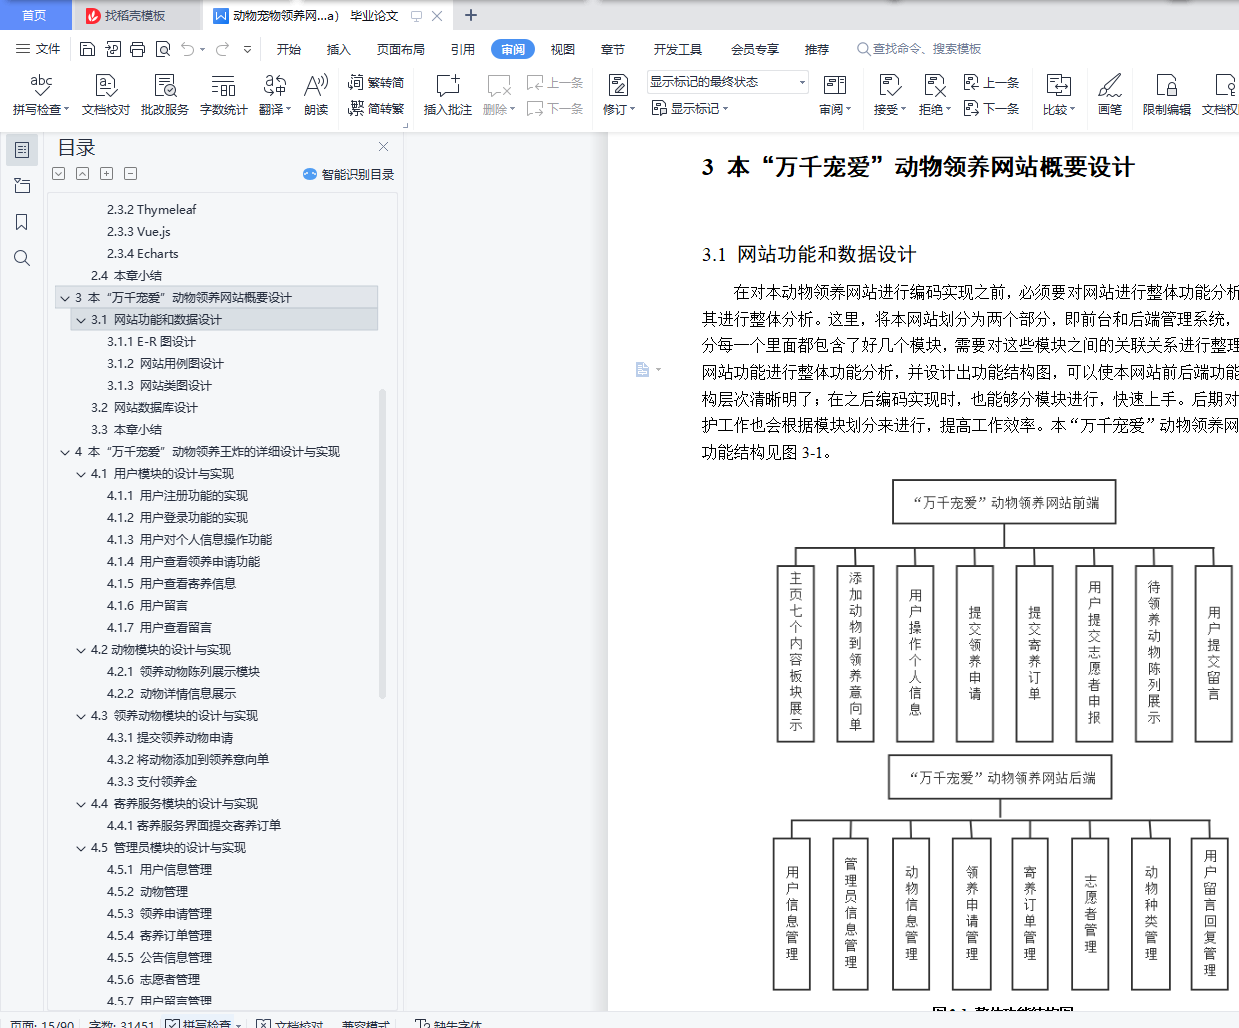Click expand-all plus icon in 目录 panel

pos(107,173)
